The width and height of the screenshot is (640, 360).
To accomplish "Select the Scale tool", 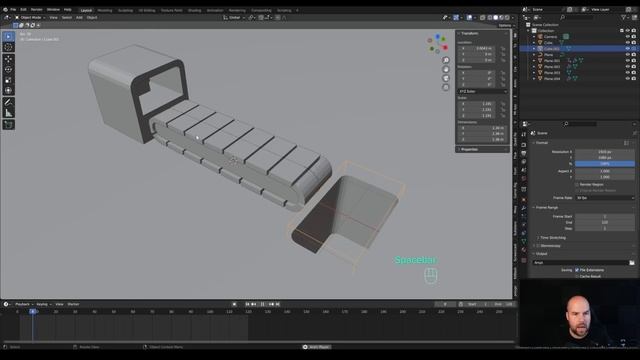I will (x=9, y=80).
